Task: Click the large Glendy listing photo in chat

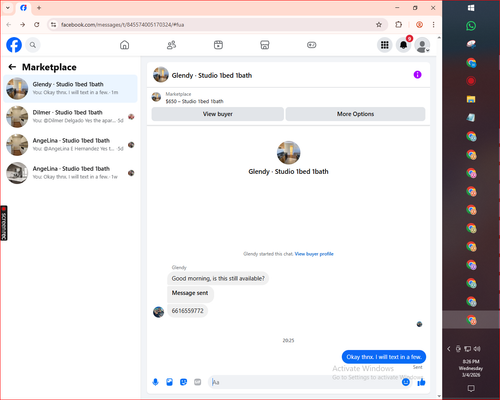Action: click(288, 153)
